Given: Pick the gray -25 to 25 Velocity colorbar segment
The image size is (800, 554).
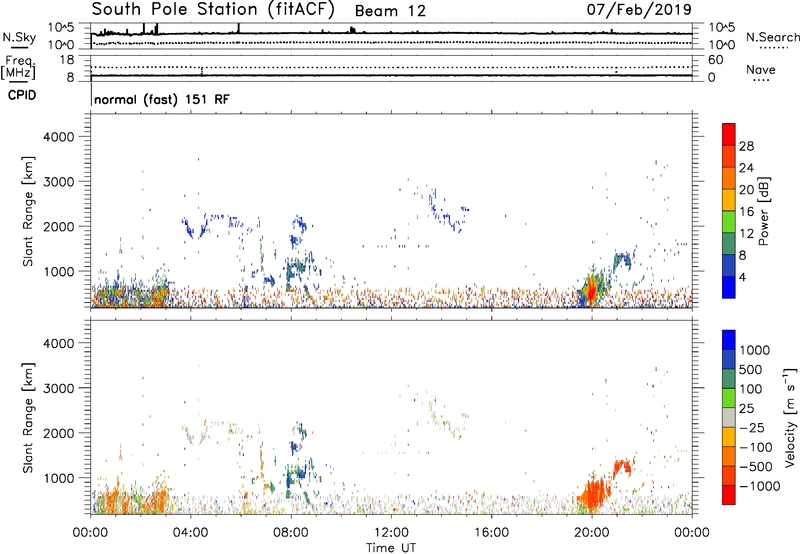Looking at the screenshot, I should [729, 417].
